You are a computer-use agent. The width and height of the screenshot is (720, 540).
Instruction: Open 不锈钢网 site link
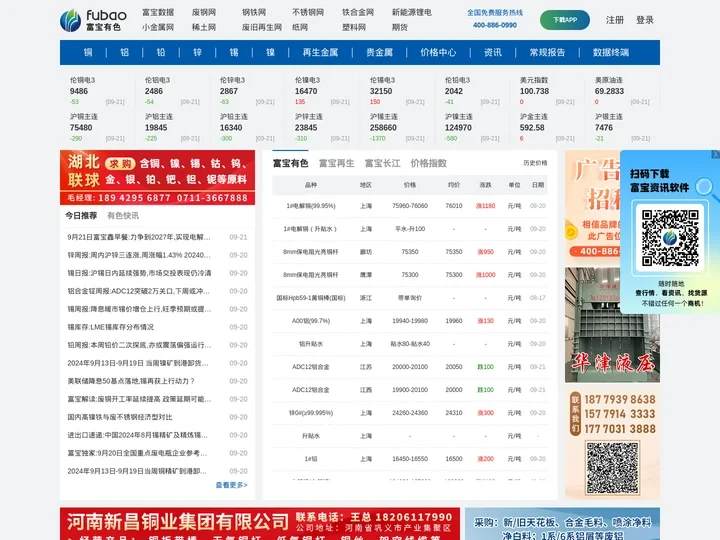coord(308,12)
